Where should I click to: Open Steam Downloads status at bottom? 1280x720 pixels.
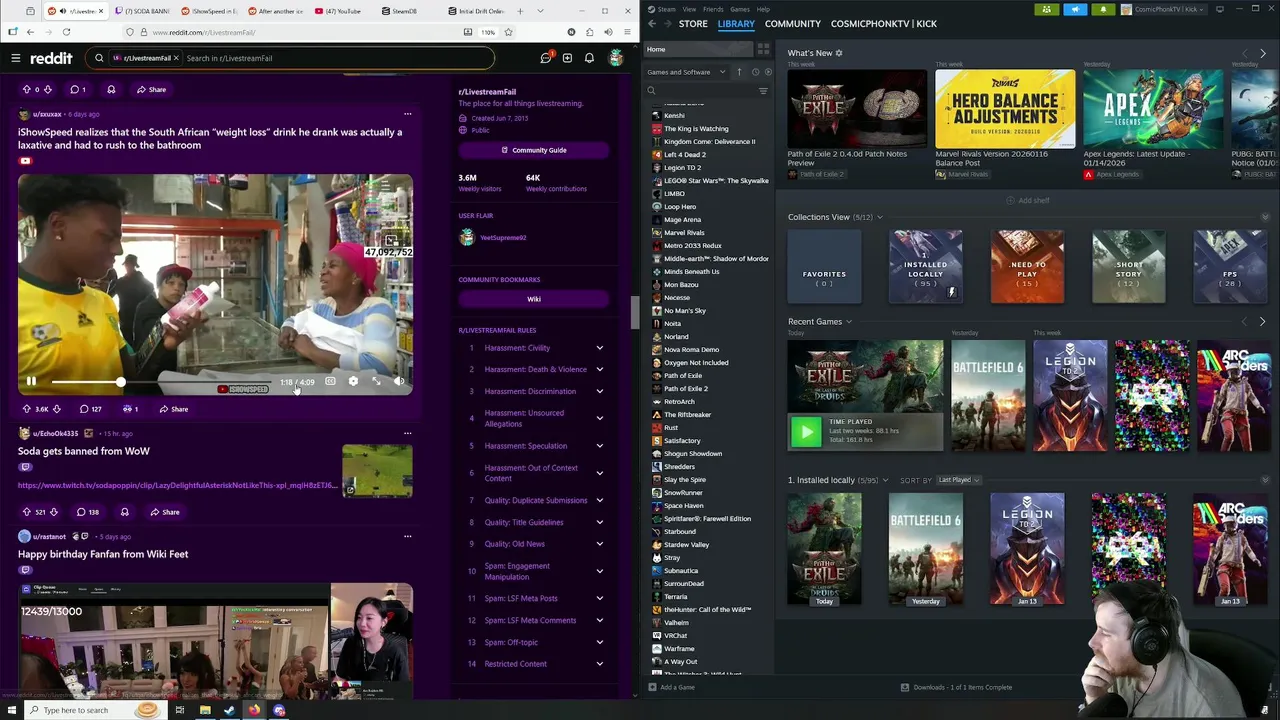[956, 687]
